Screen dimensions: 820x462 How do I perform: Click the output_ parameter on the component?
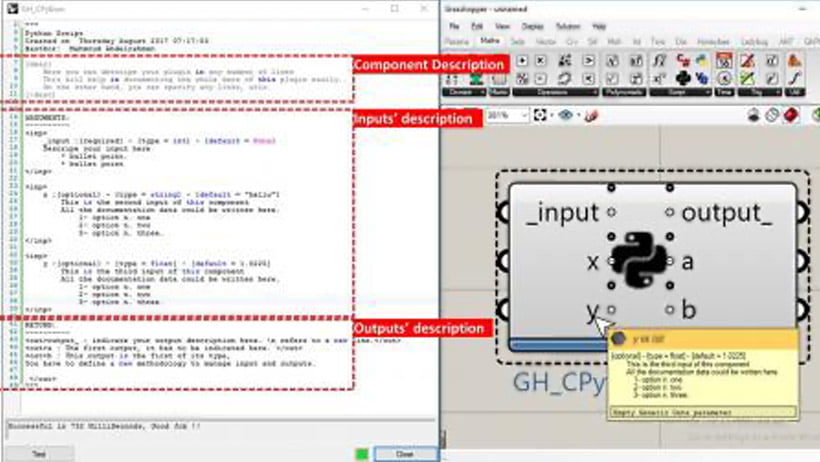(727, 212)
